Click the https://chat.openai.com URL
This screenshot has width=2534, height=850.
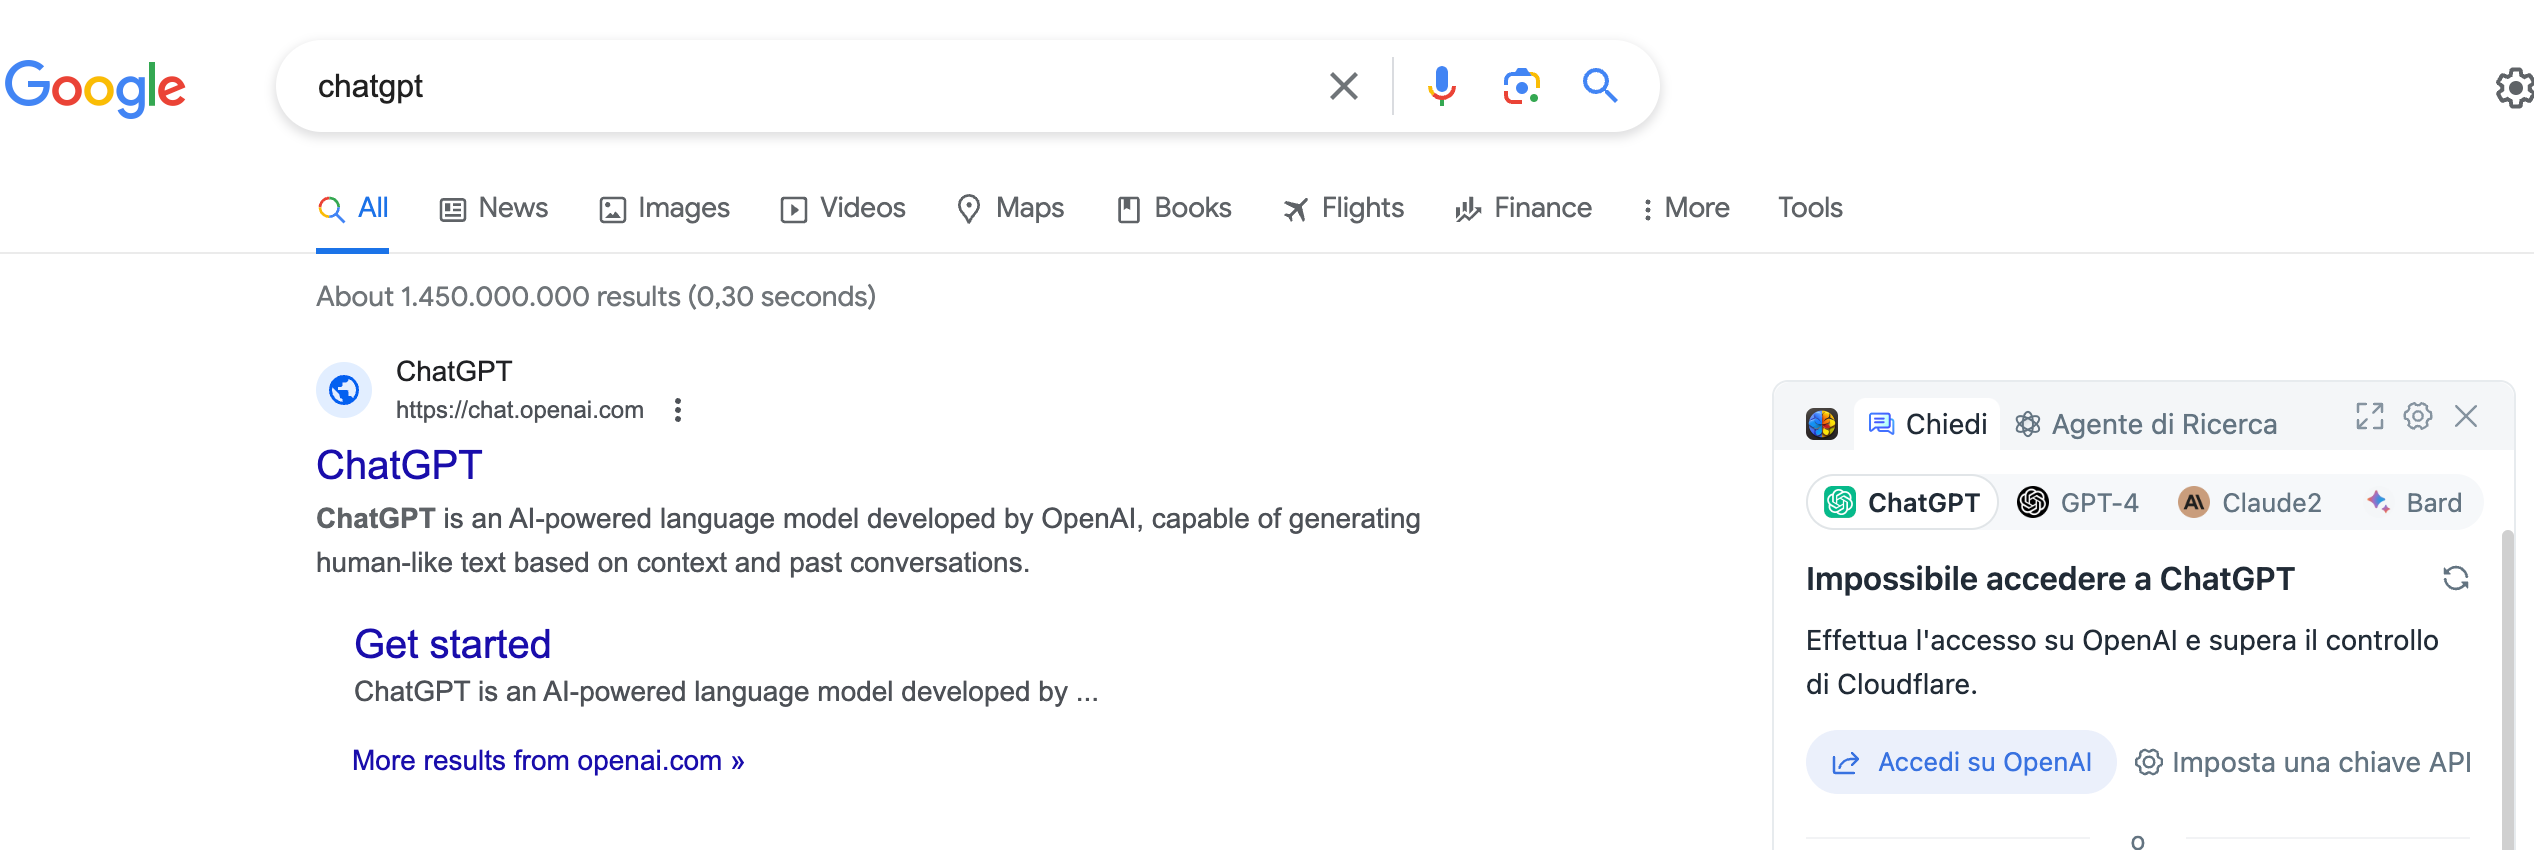pos(520,410)
